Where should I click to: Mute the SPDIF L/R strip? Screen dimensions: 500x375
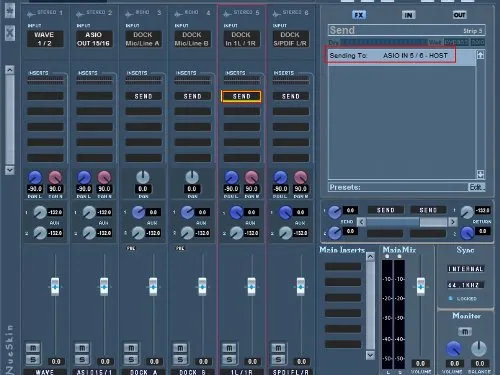278,348
